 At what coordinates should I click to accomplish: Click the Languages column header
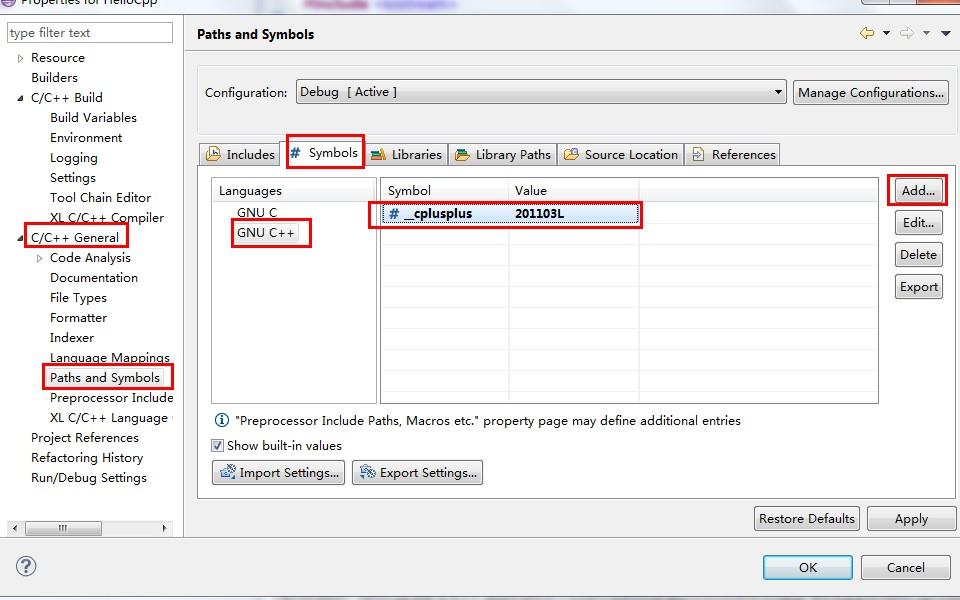coord(294,190)
